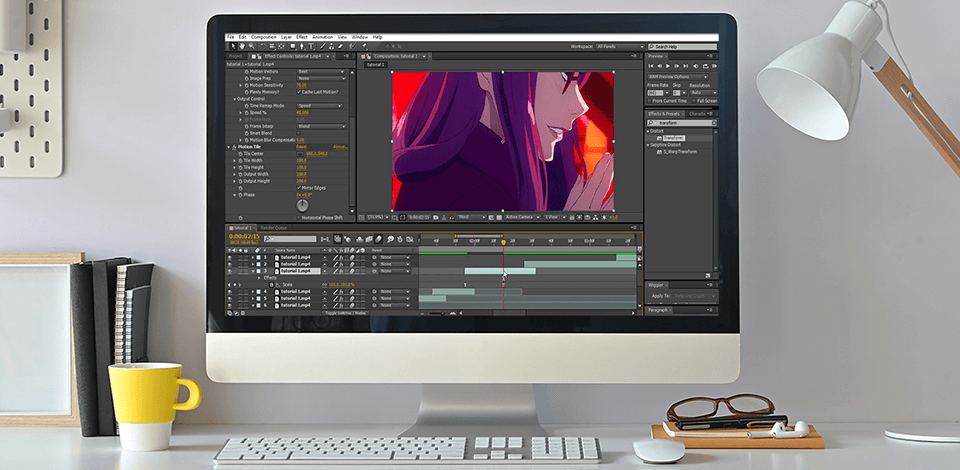Click the Phase angle dial control
The height and width of the screenshot is (470, 960).
tap(302, 205)
